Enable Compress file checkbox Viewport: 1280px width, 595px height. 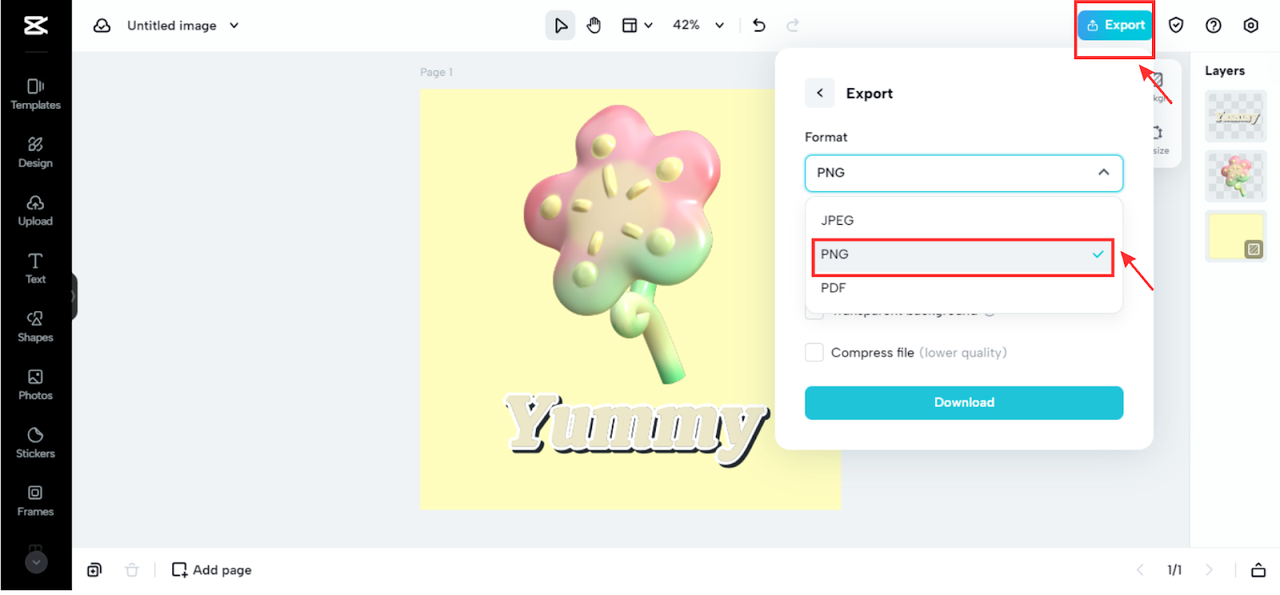[x=815, y=353]
